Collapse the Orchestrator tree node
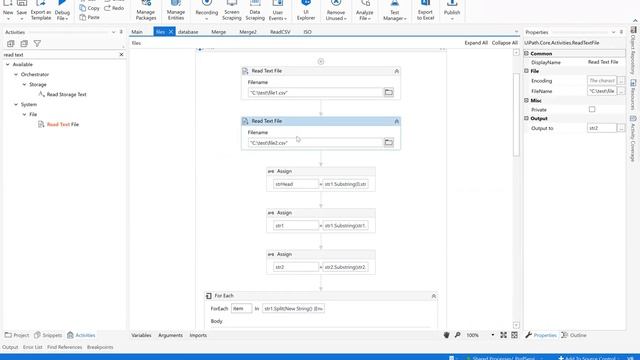This screenshot has height=360, width=640. (x=16, y=74)
